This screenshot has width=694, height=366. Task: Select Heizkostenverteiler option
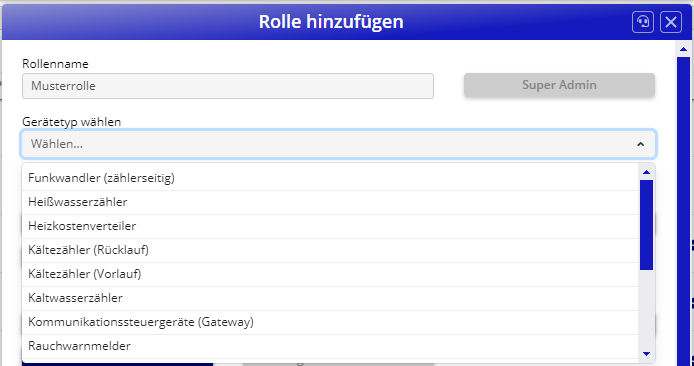(330, 226)
